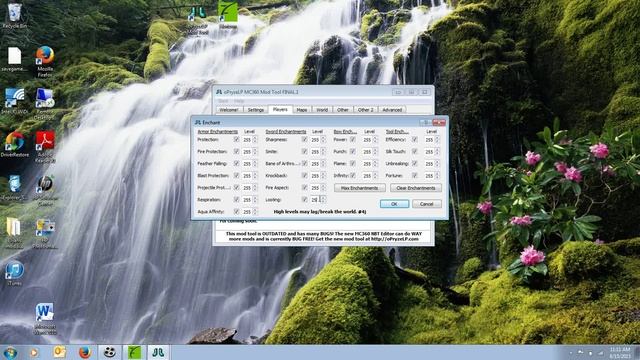This screenshot has height=360, width=640.
Task: Uncheck the Fire Protection checkbox
Action: (x=236, y=151)
